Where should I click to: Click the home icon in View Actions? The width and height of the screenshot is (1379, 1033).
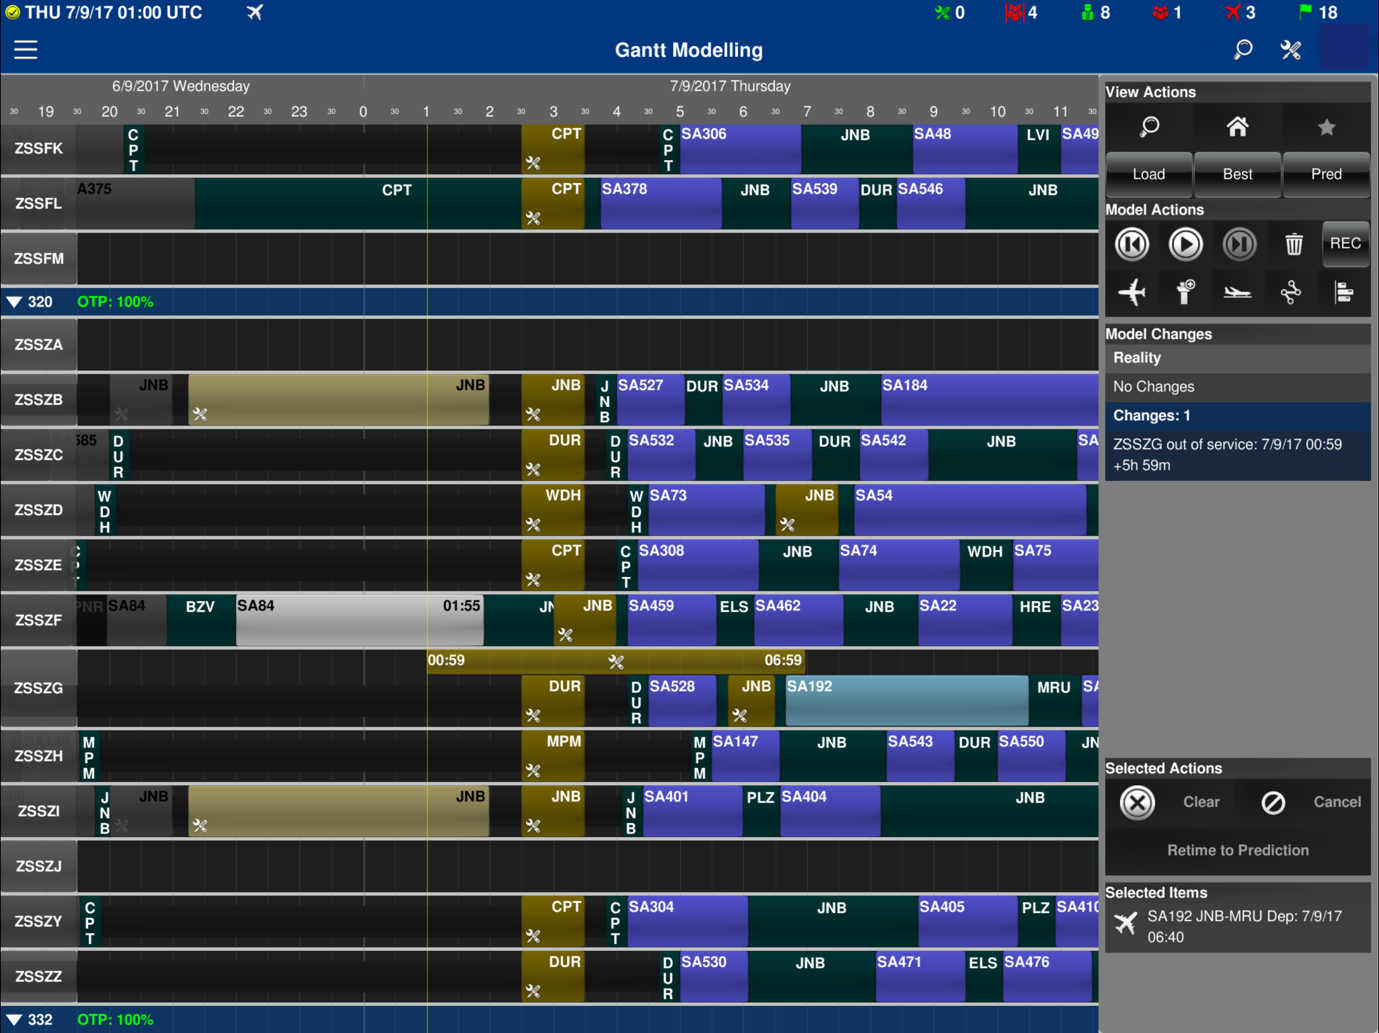click(x=1237, y=127)
